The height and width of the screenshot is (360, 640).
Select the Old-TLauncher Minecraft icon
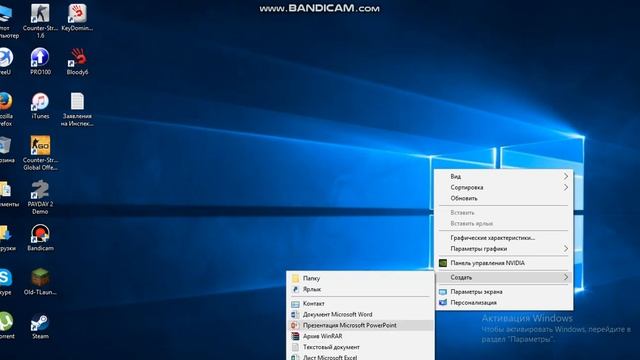coord(40,282)
